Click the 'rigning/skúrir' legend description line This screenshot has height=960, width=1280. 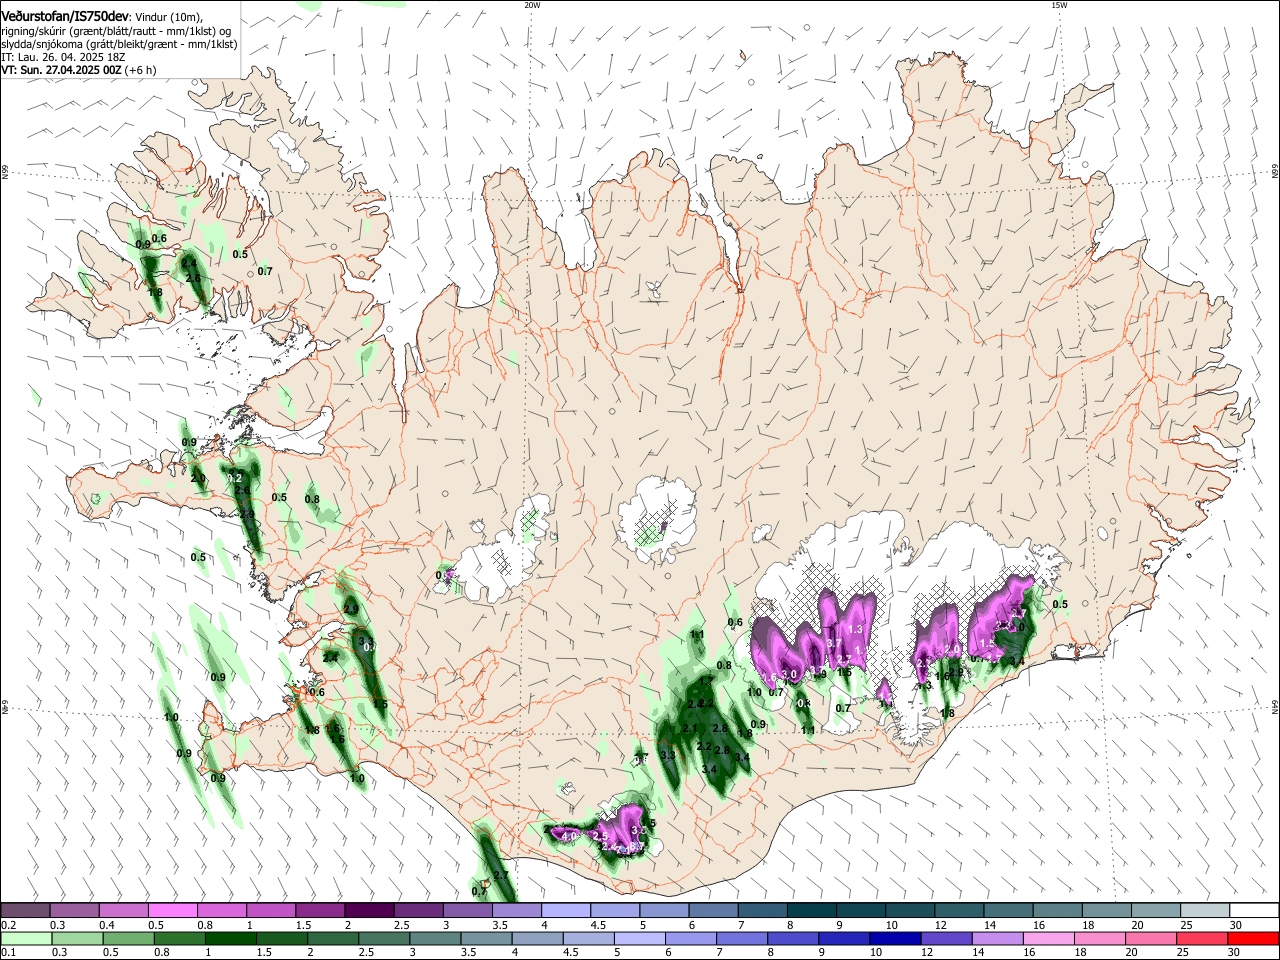(116, 31)
